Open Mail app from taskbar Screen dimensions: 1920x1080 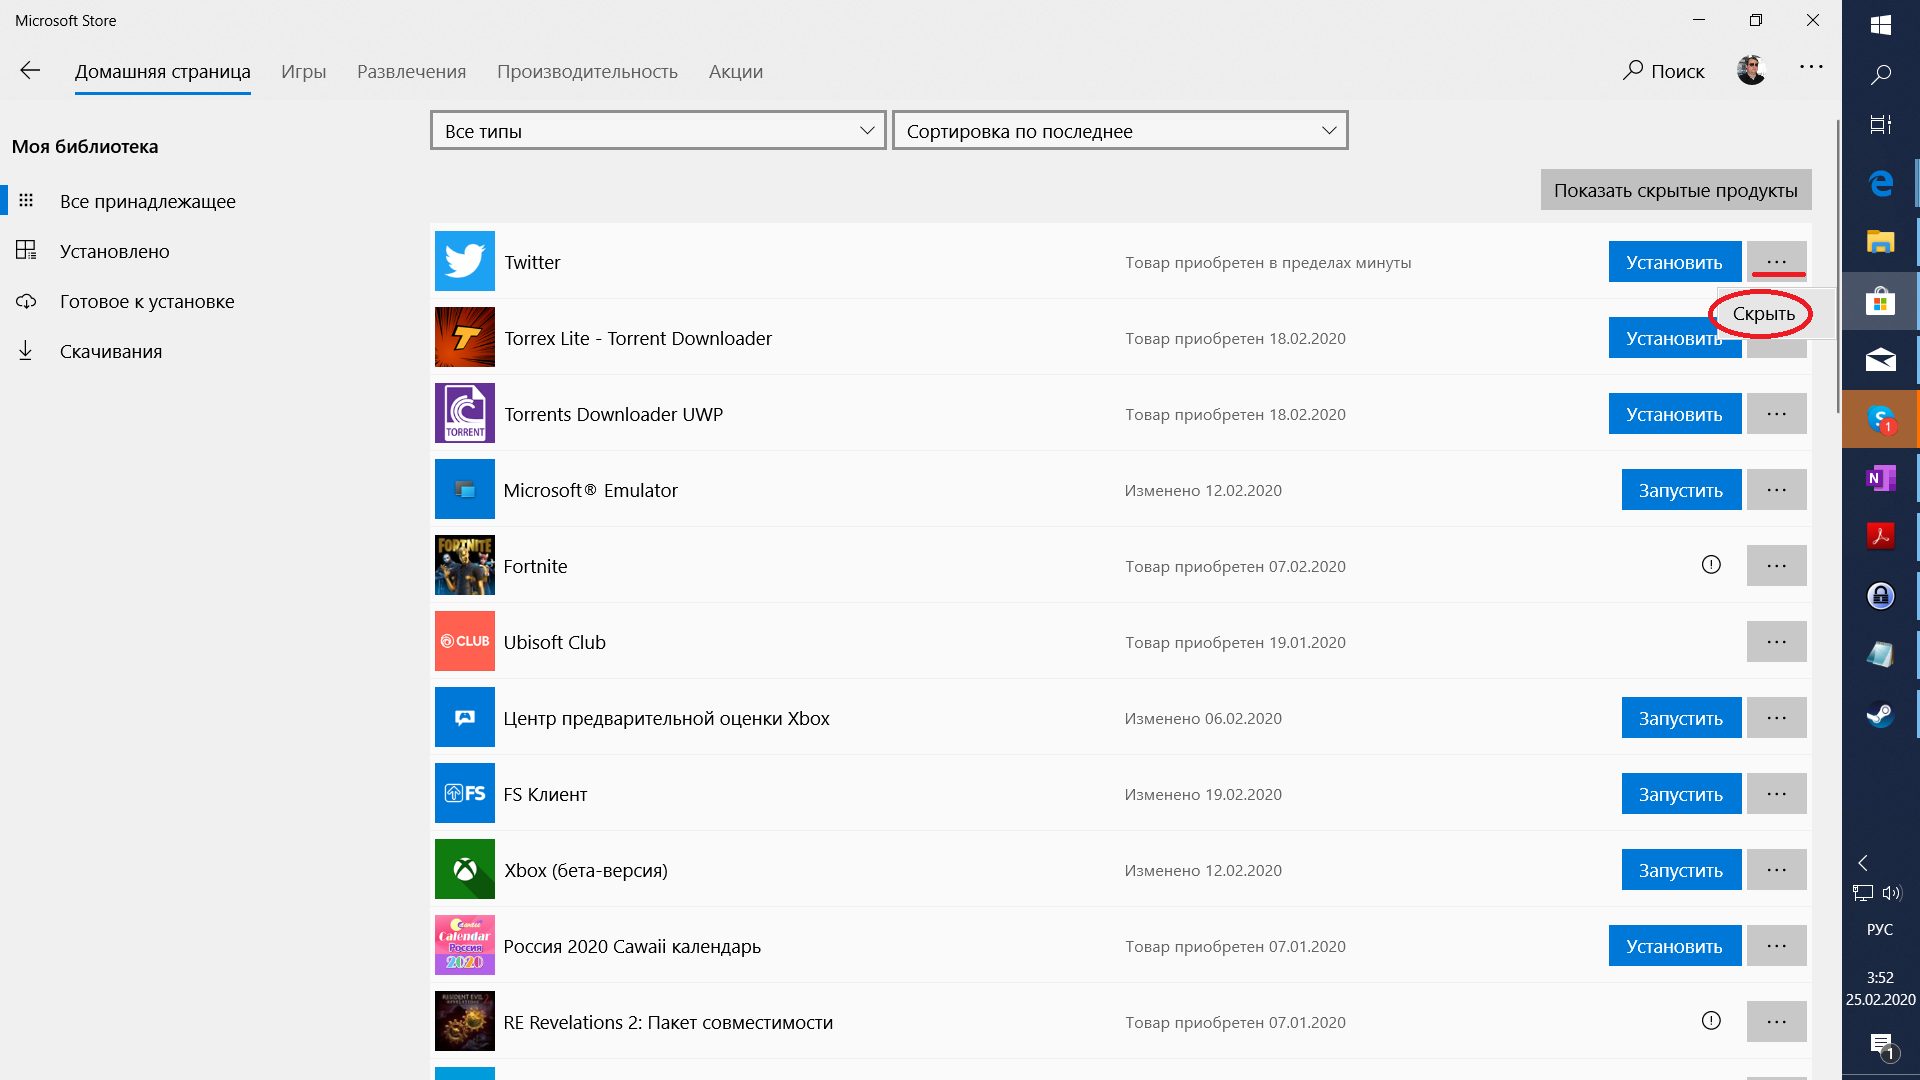tap(1880, 359)
